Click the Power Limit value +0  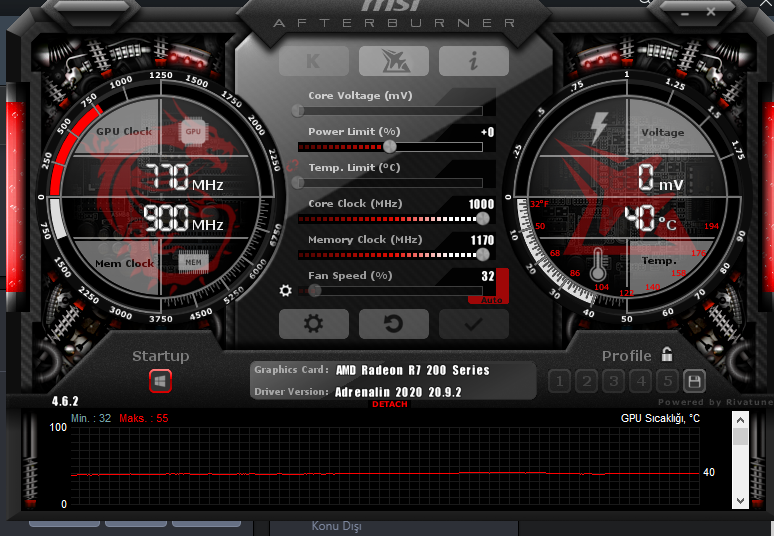487,132
